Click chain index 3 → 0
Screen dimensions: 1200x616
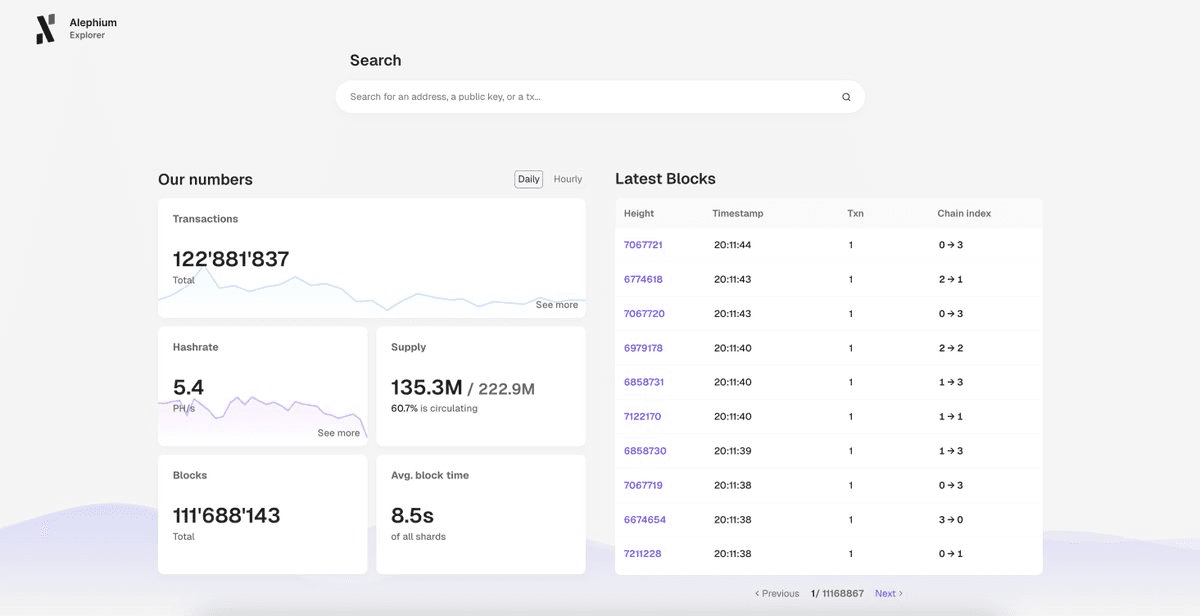coord(951,520)
